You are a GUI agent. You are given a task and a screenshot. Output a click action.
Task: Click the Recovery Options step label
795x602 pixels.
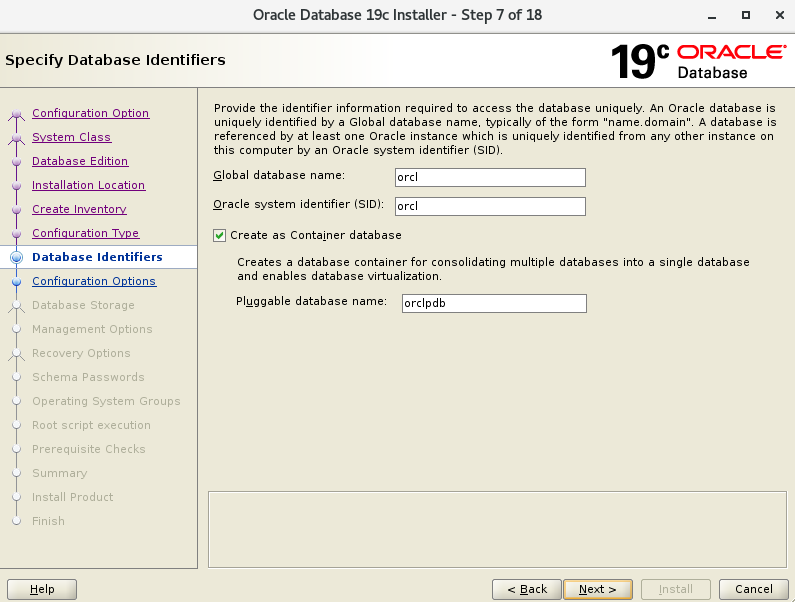click(x=81, y=353)
